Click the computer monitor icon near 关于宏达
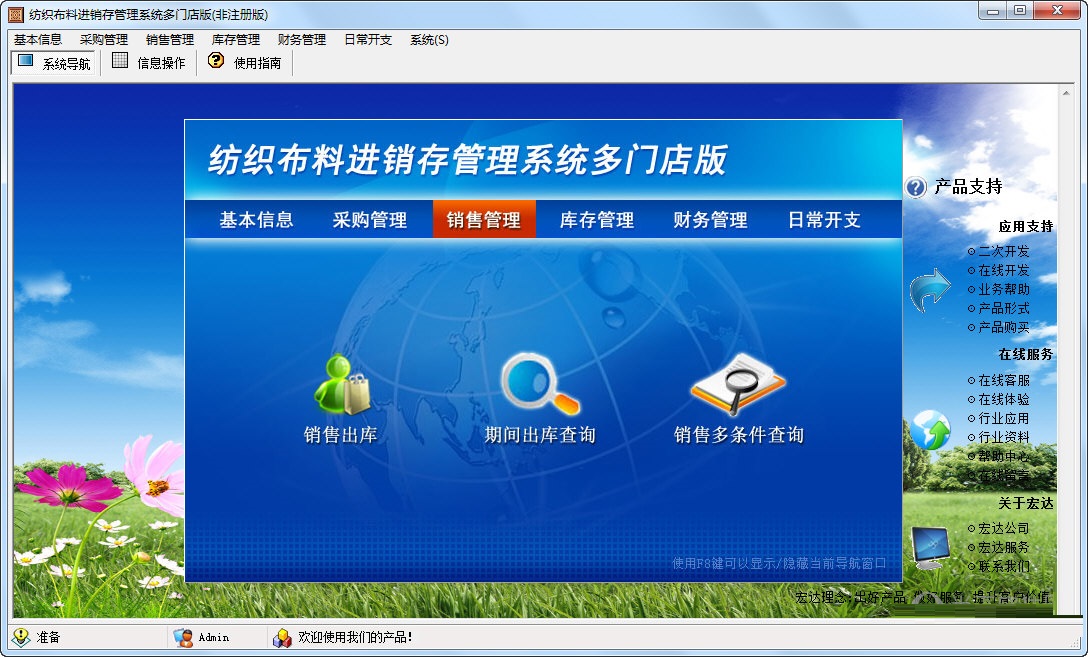The width and height of the screenshot is (1088, 657). pyautogui.click(x=930, y=547)
